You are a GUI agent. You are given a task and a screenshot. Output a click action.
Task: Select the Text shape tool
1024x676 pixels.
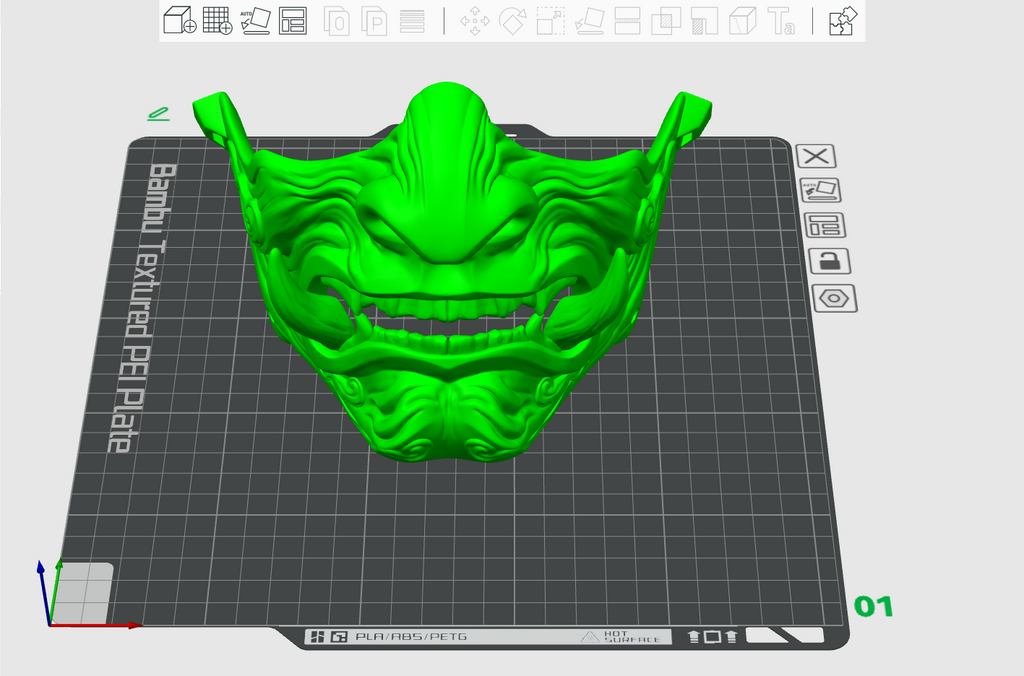[781, 21]
